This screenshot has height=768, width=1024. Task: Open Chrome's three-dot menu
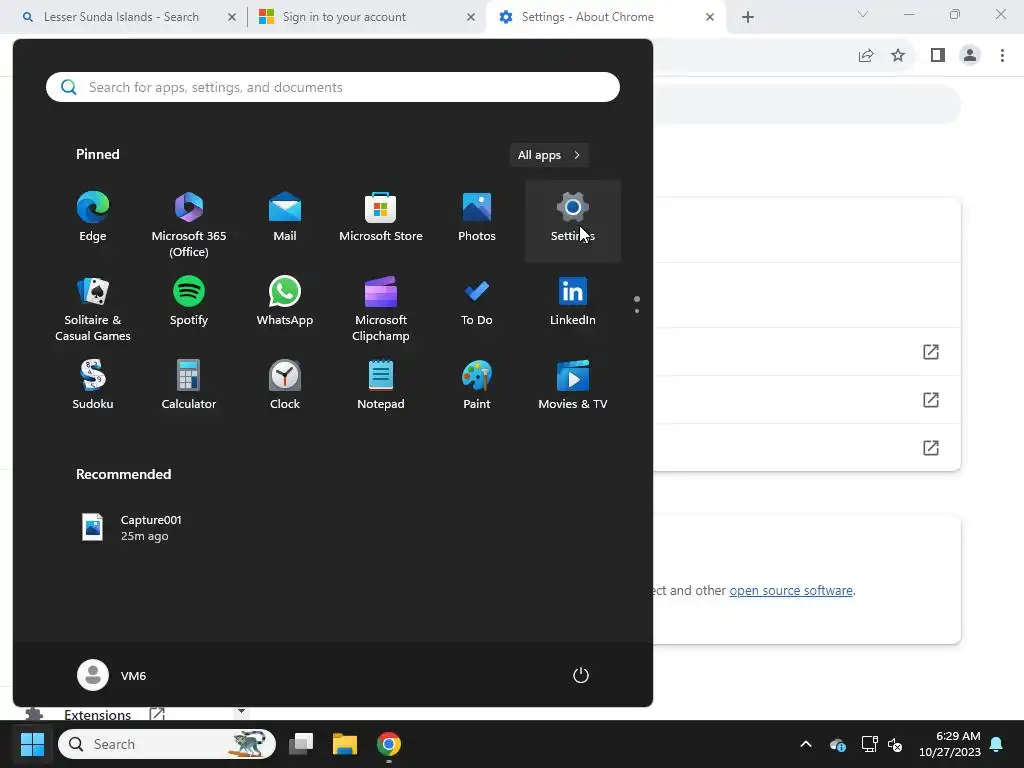point(1002,56)
